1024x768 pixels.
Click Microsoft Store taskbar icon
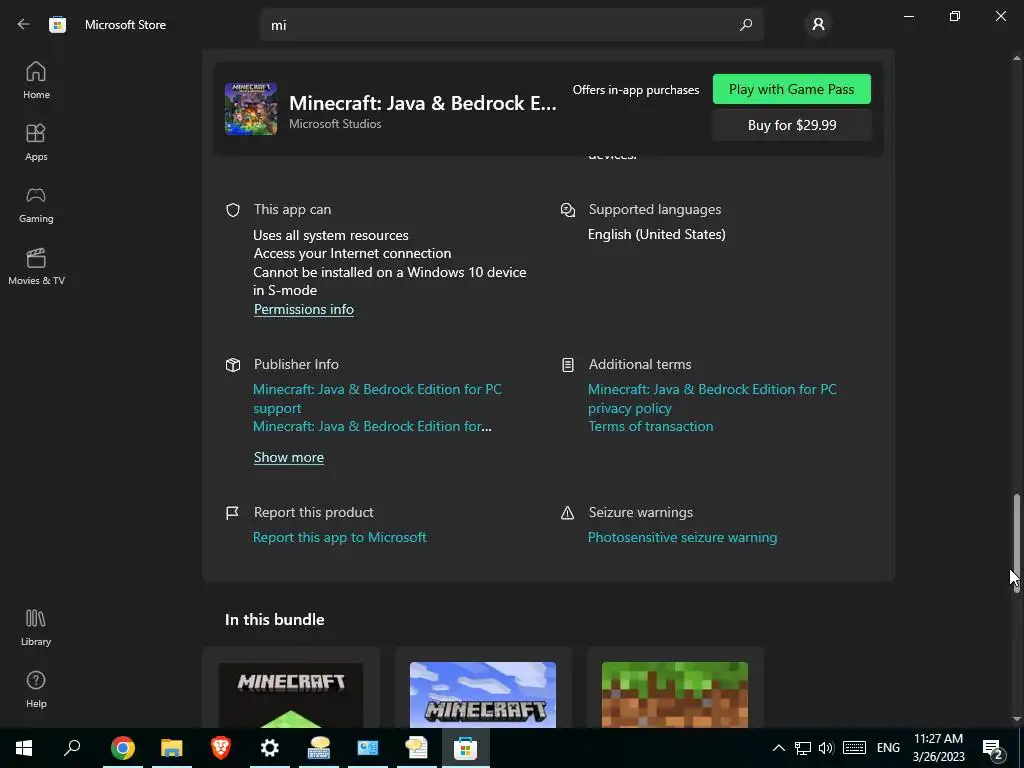[x=466, y=748]
